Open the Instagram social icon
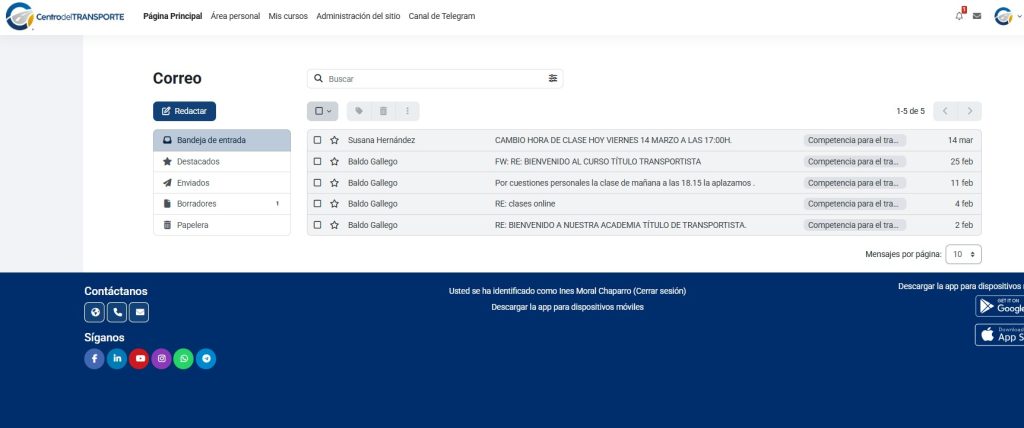The height and width of the screenshot is (428, 1024). [161, 359]
